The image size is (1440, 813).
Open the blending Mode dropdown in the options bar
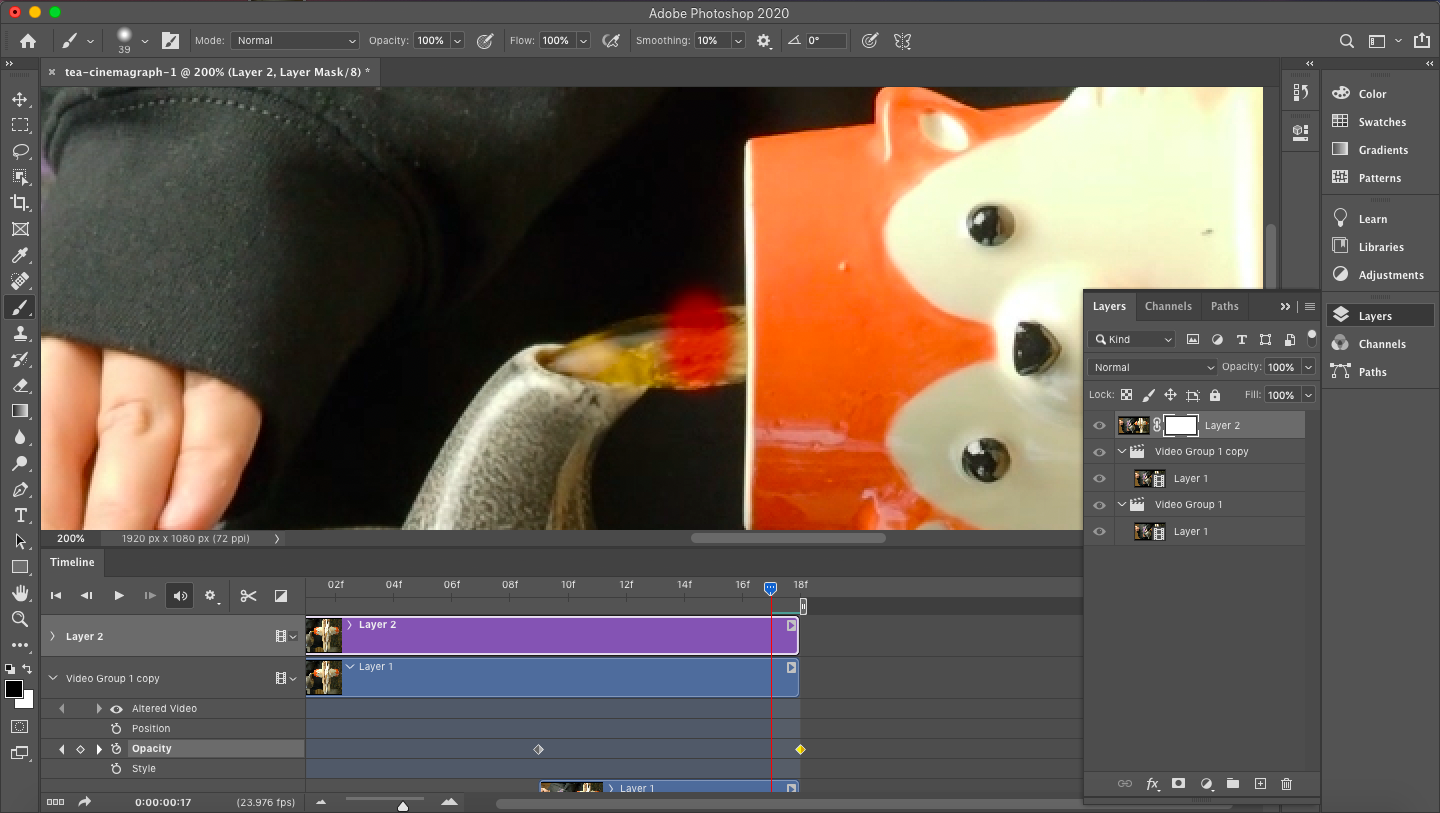(294, 40)
